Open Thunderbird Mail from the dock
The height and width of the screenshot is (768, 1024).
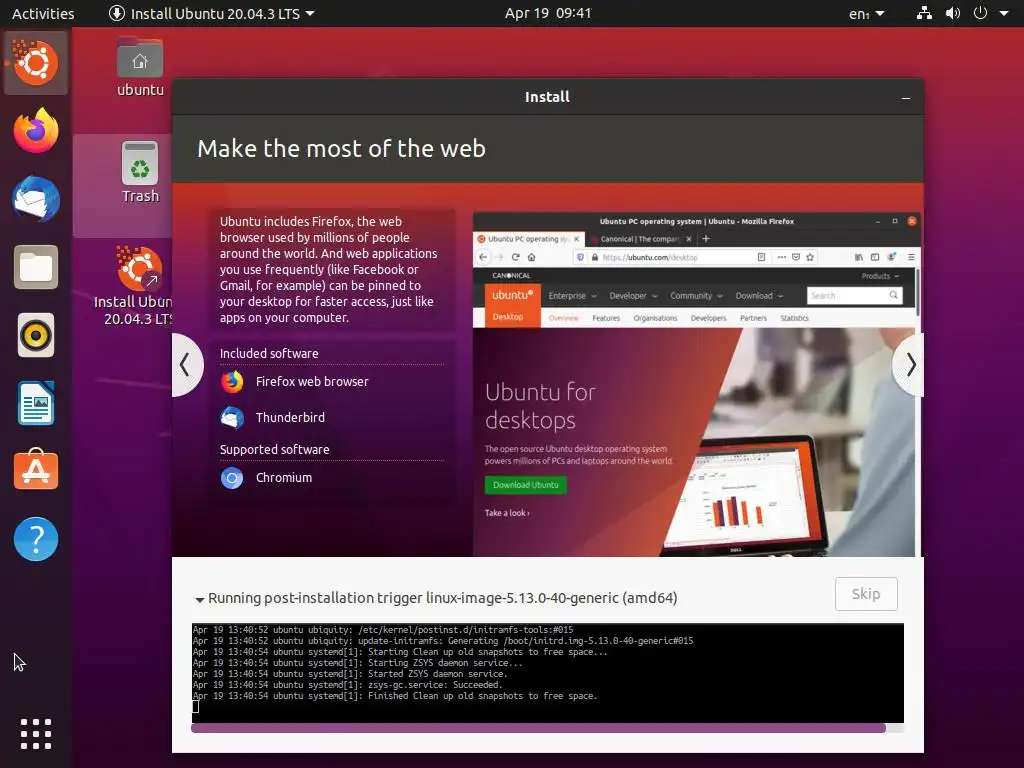(36, 199)
